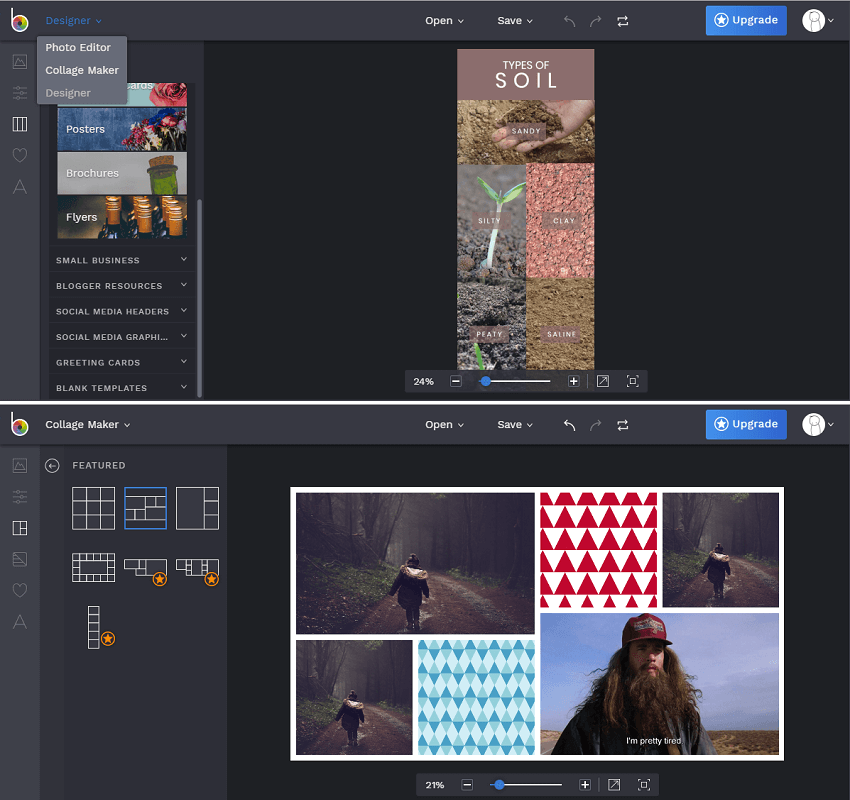Viewport: 850px width, 800px height.
Task: Select the Flyers template thumbnail
Action: click(x=122, y=217)
